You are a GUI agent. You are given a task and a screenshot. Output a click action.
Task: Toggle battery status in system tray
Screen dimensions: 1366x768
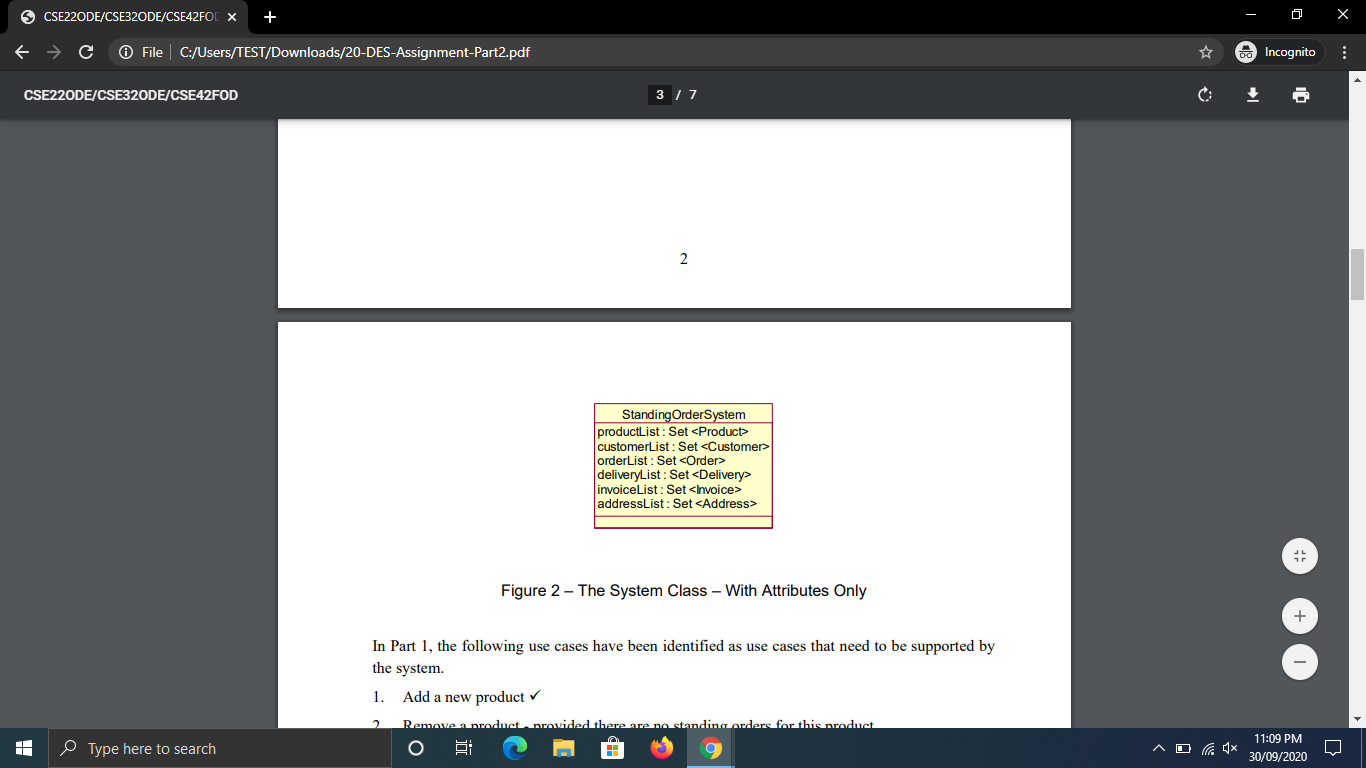[x=1184, y=748]
